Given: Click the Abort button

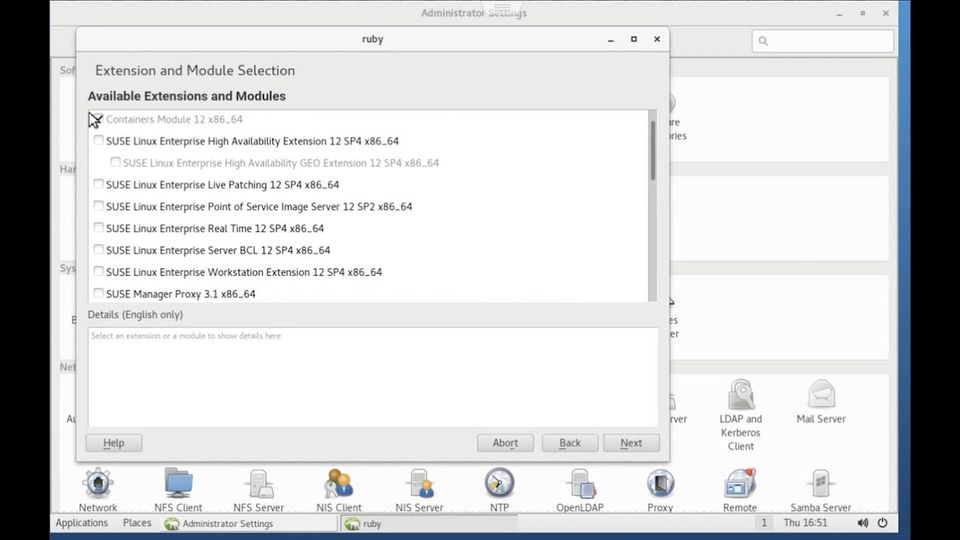Looking at the screenshot, I should pos(505,443).
